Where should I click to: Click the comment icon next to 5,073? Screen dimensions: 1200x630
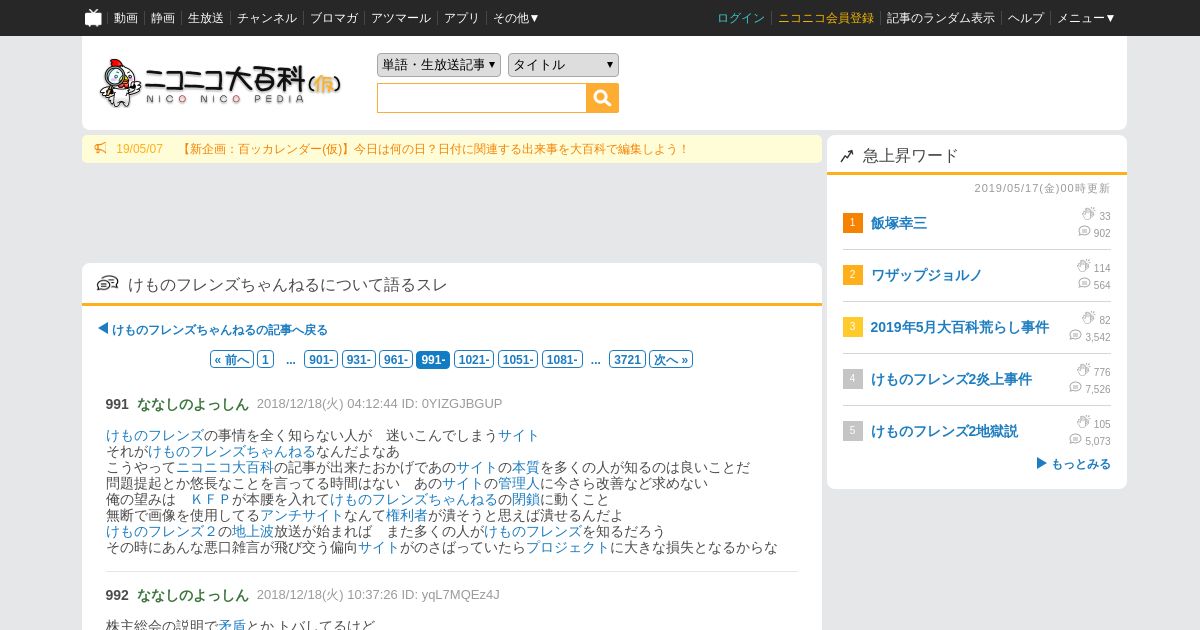click(1075, 439)
